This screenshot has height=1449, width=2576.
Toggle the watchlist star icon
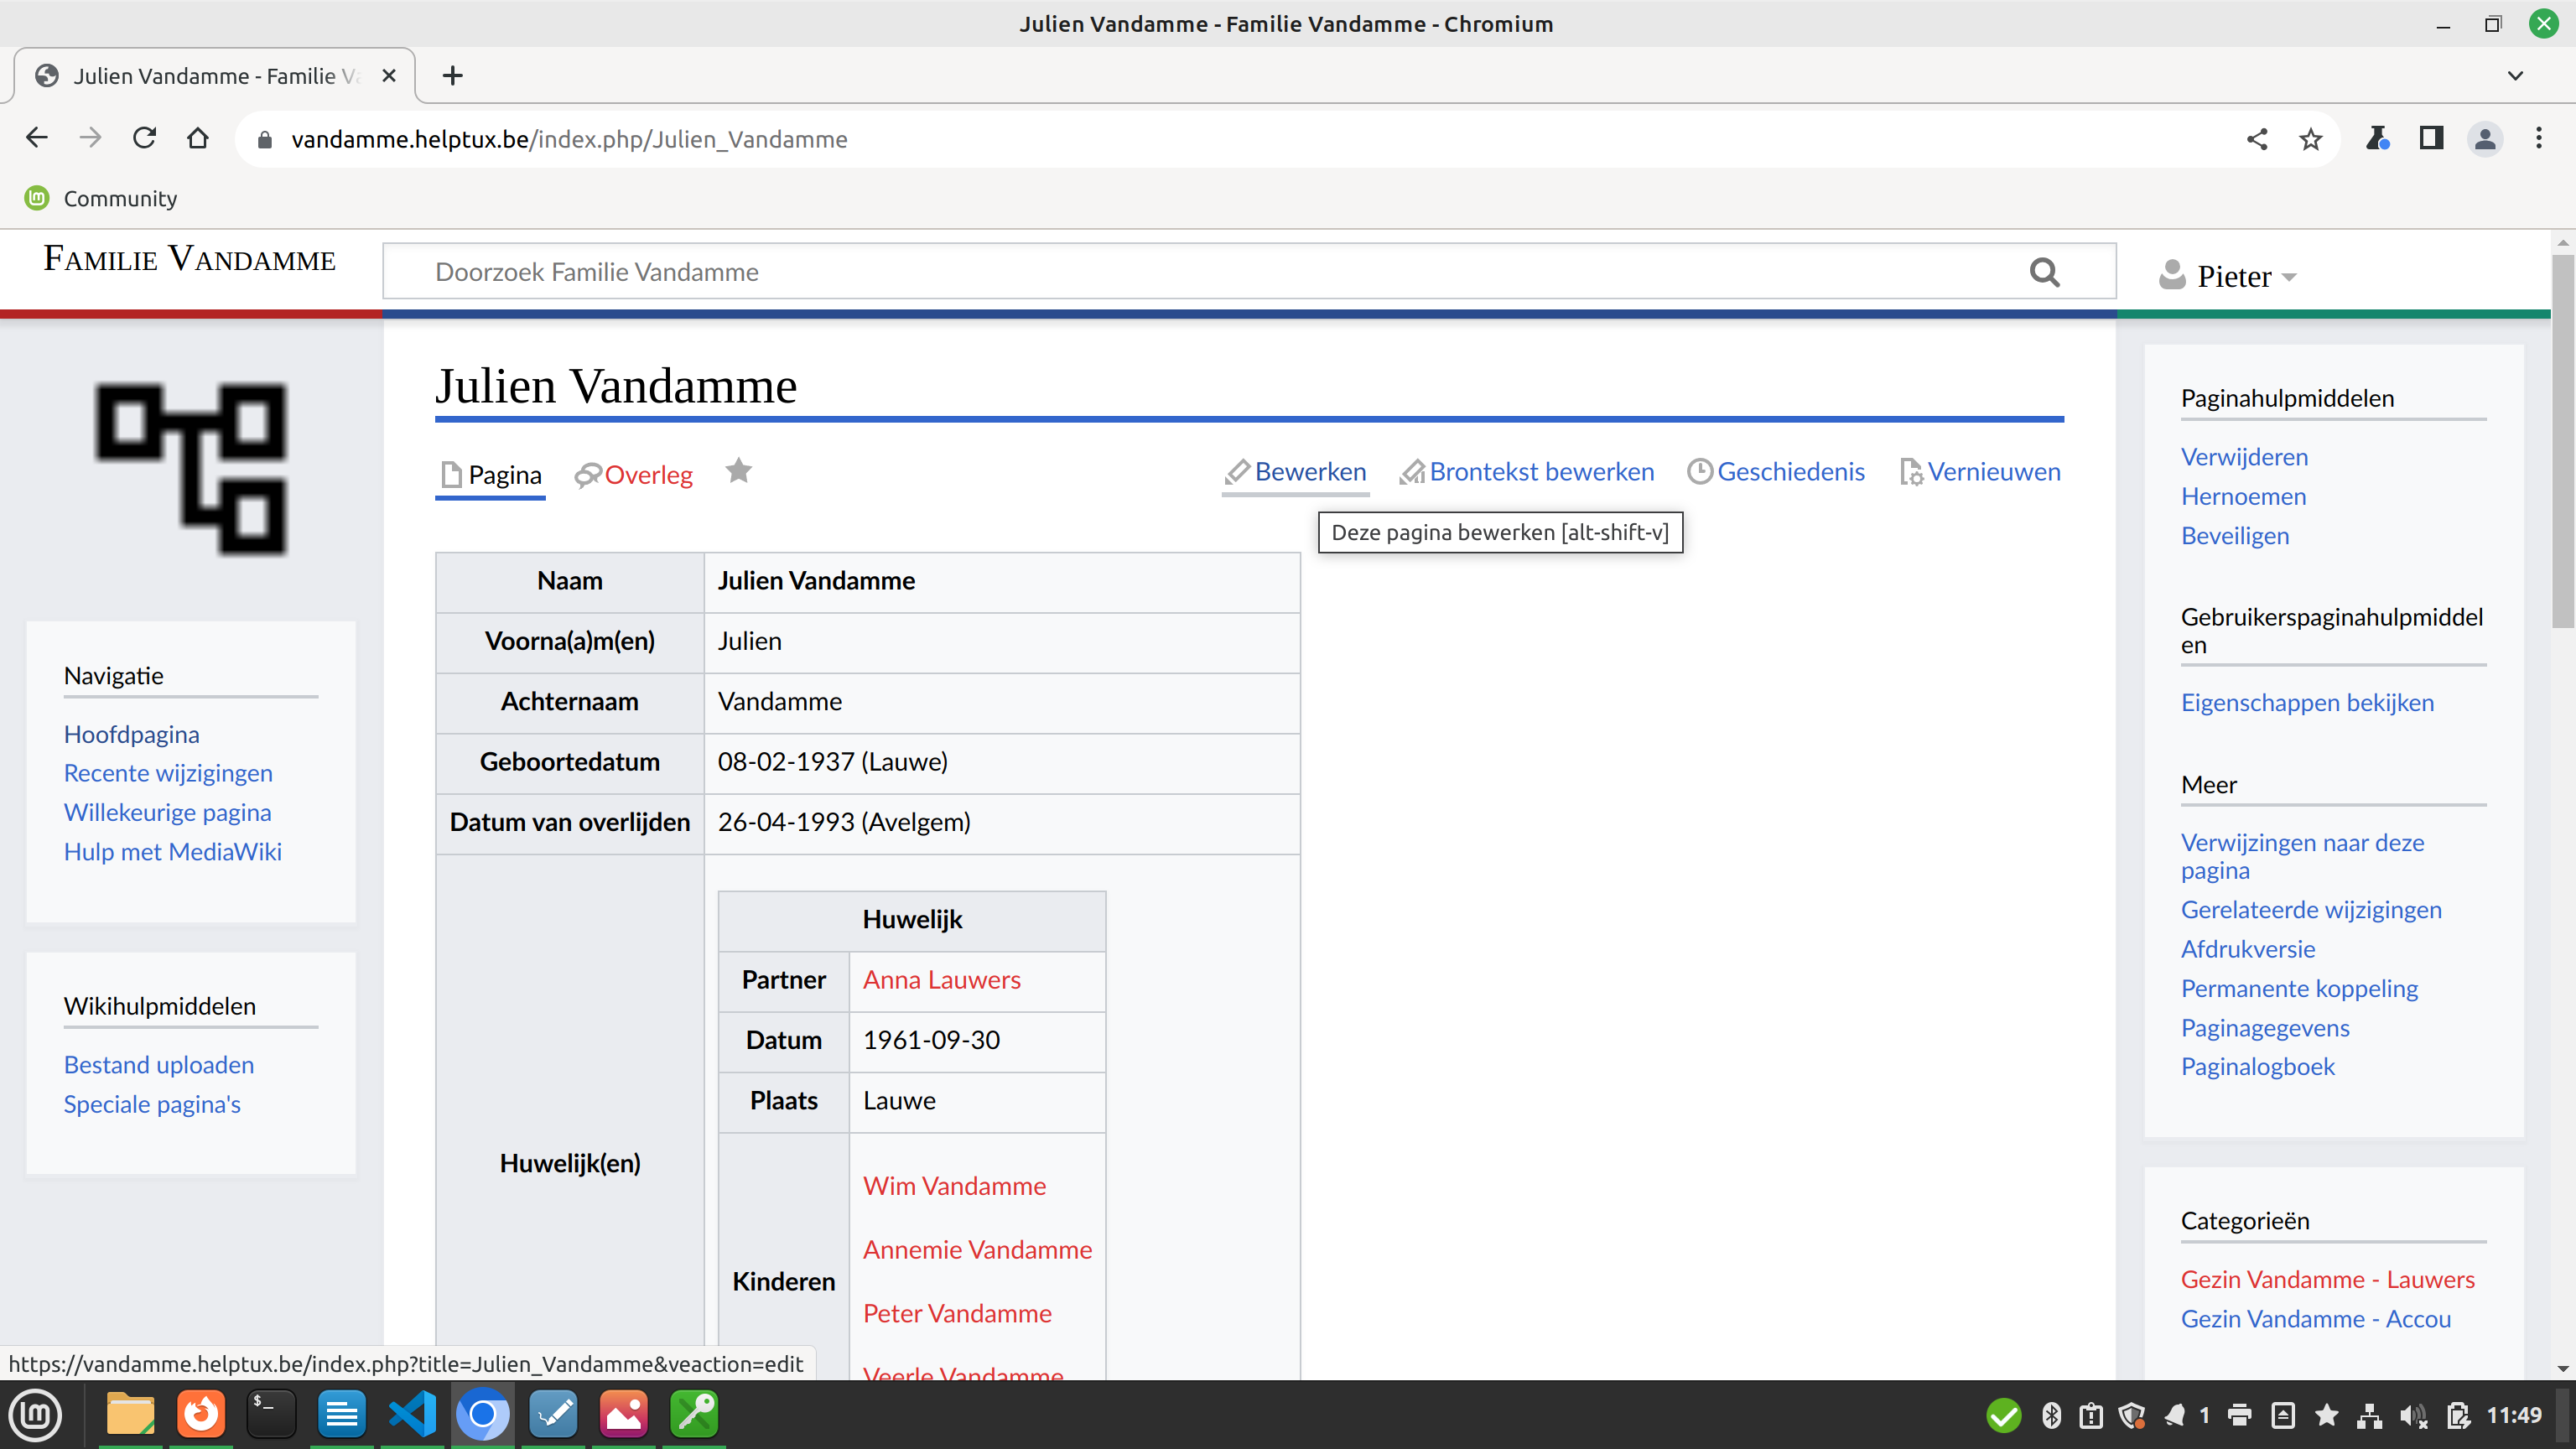tap(738, 471)
